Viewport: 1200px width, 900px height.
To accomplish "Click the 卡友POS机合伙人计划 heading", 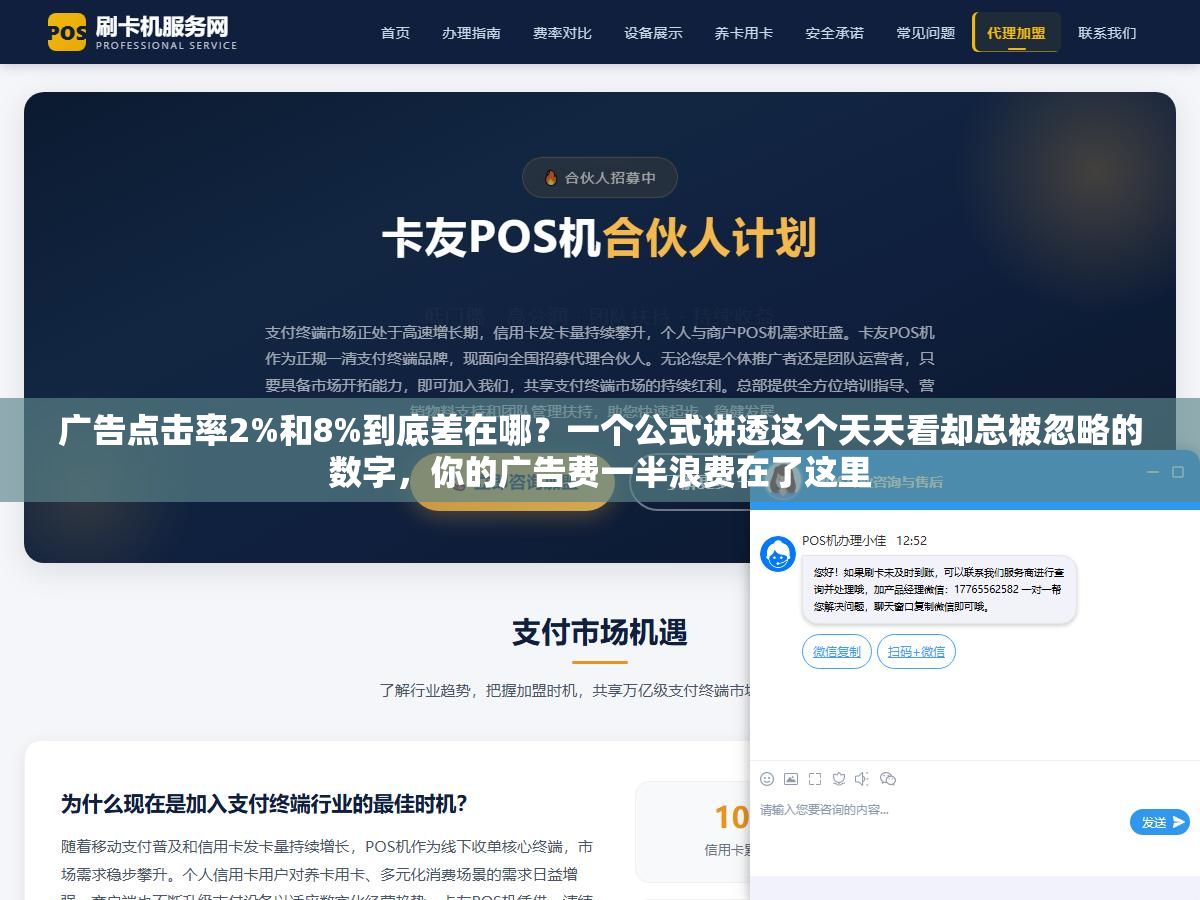I will (600, 238).
